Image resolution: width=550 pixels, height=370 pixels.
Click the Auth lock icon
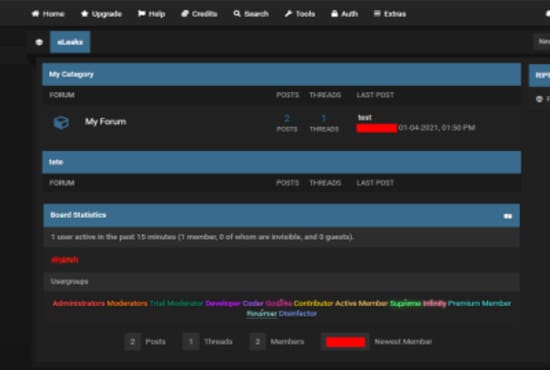tap(334, 14)
